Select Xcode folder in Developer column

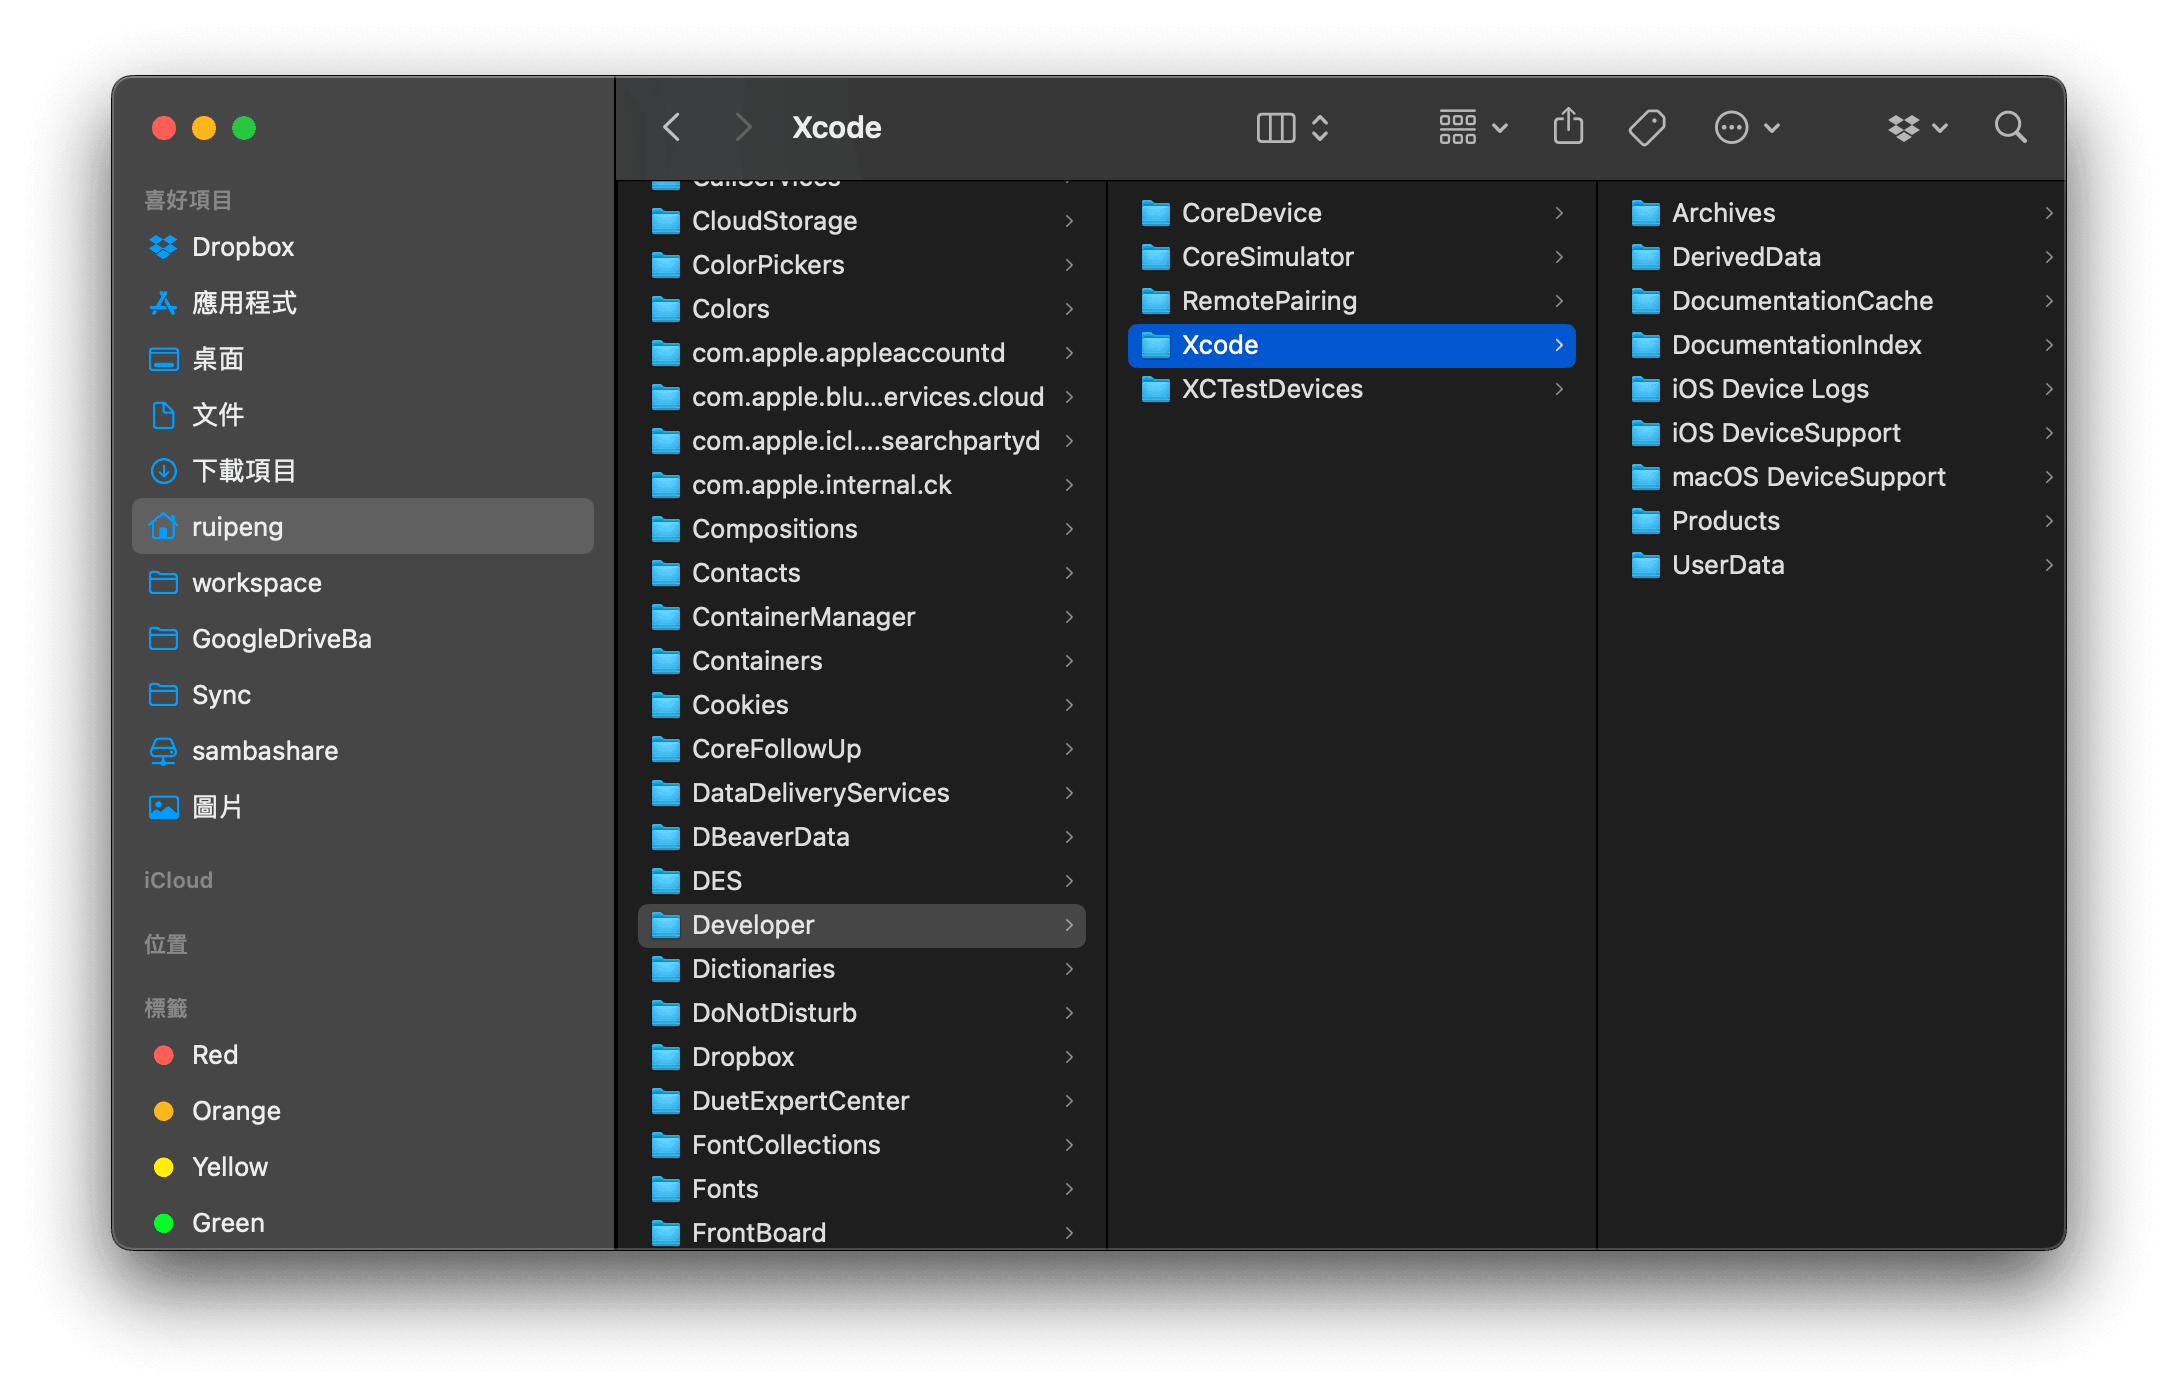coord(1352,345)
